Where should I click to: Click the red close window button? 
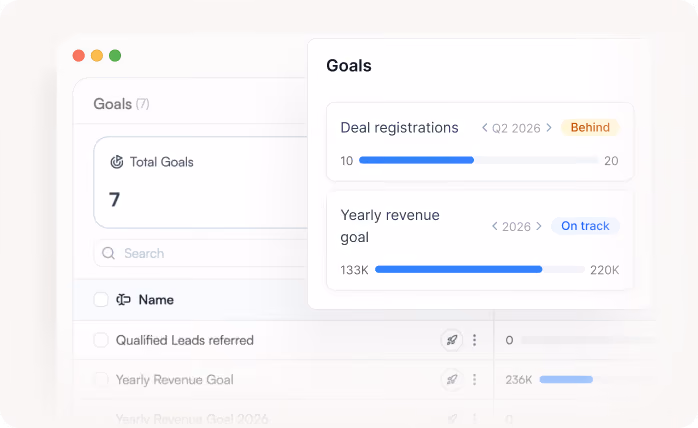pos(79,56)
